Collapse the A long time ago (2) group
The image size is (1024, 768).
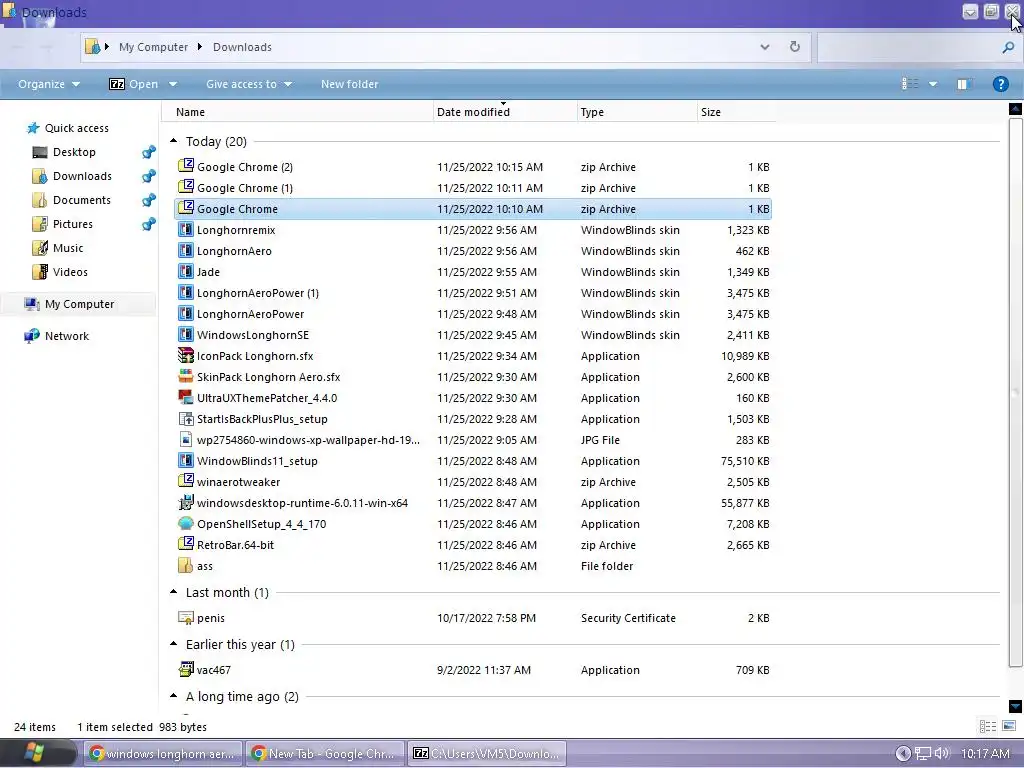(174, 696)
